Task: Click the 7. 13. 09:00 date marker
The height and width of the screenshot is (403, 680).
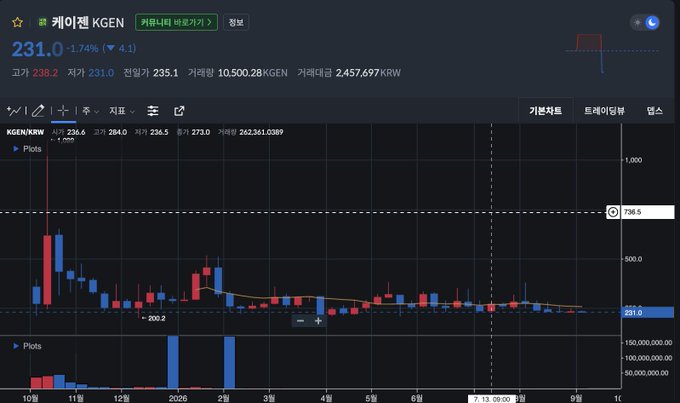Action: tap(492, 399)
